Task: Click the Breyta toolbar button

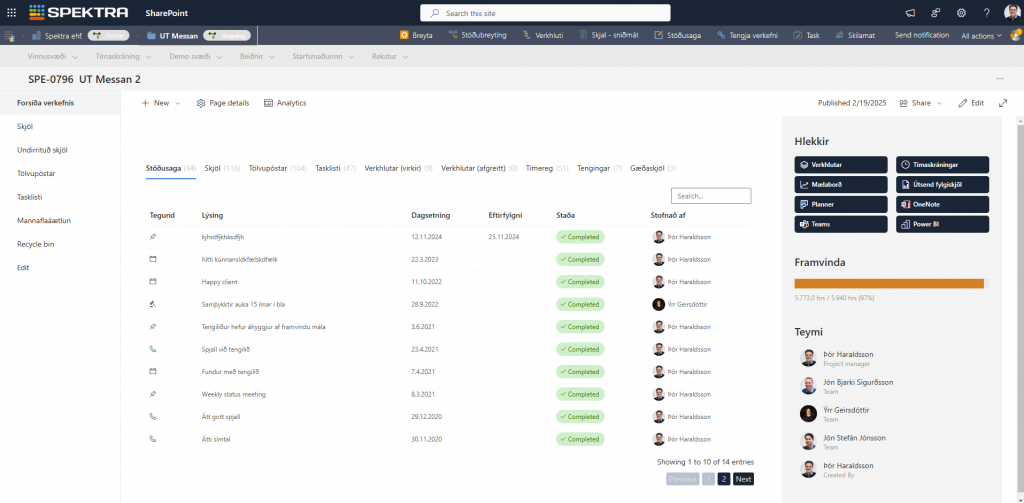Action: pos(416,35)
